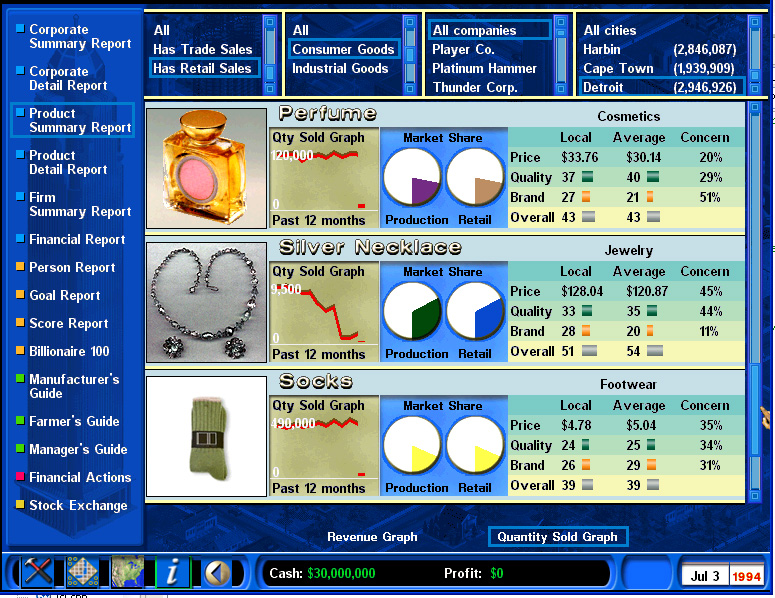Select 'All' in goods type list
Screen dimensions: 775x598
(x=301, y=31)
